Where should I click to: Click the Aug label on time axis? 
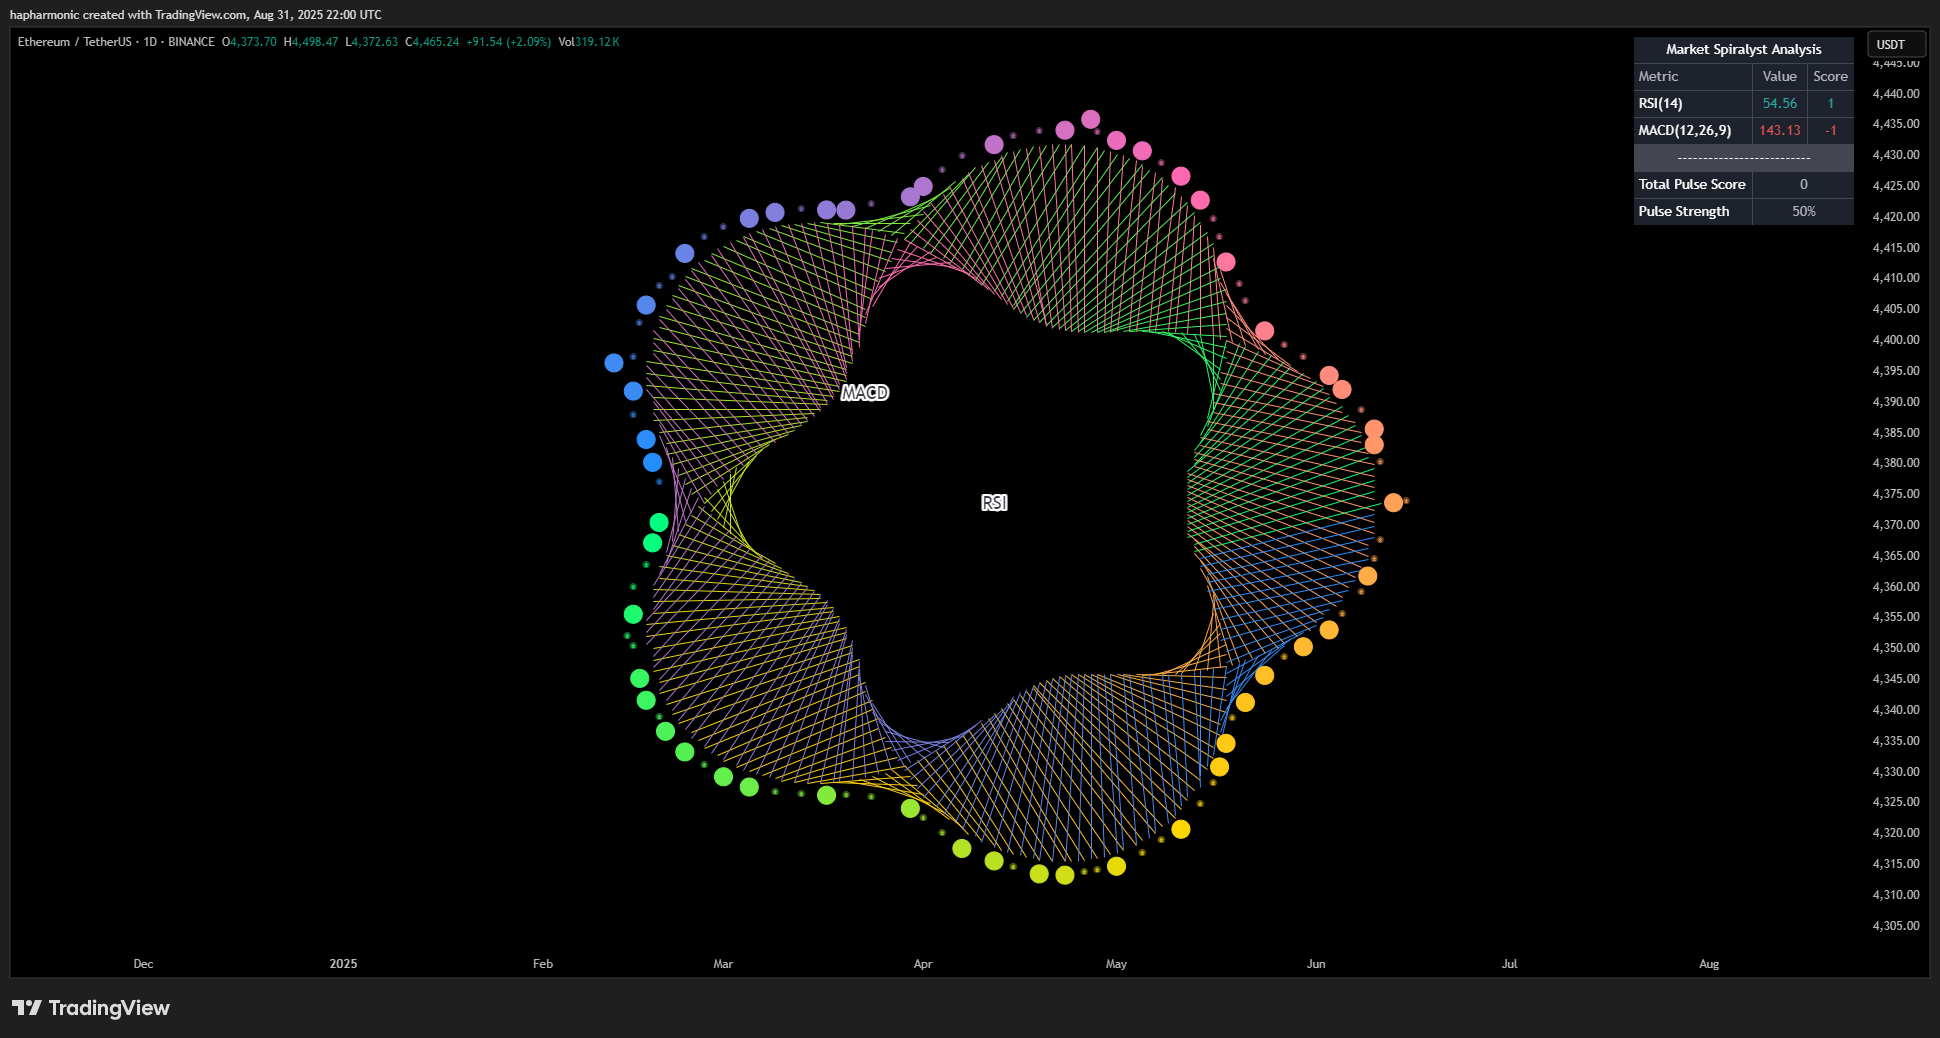(x=1709, y=964)
